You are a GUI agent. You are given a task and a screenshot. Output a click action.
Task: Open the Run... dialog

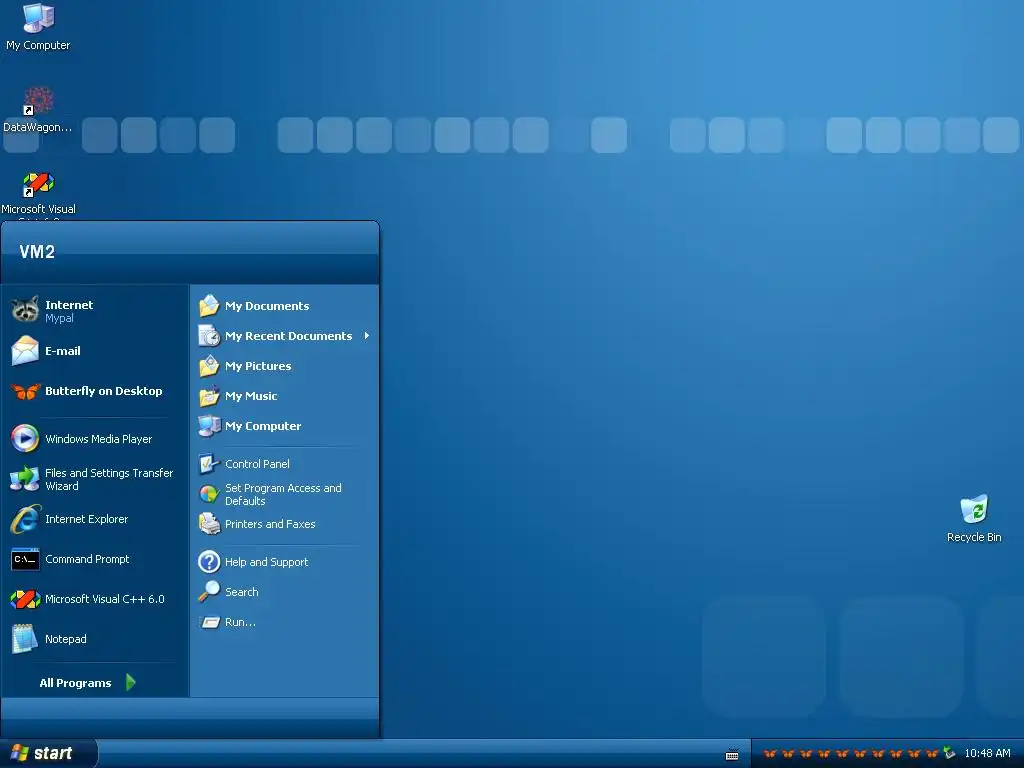pyautogui.click(x=285, y=622)
